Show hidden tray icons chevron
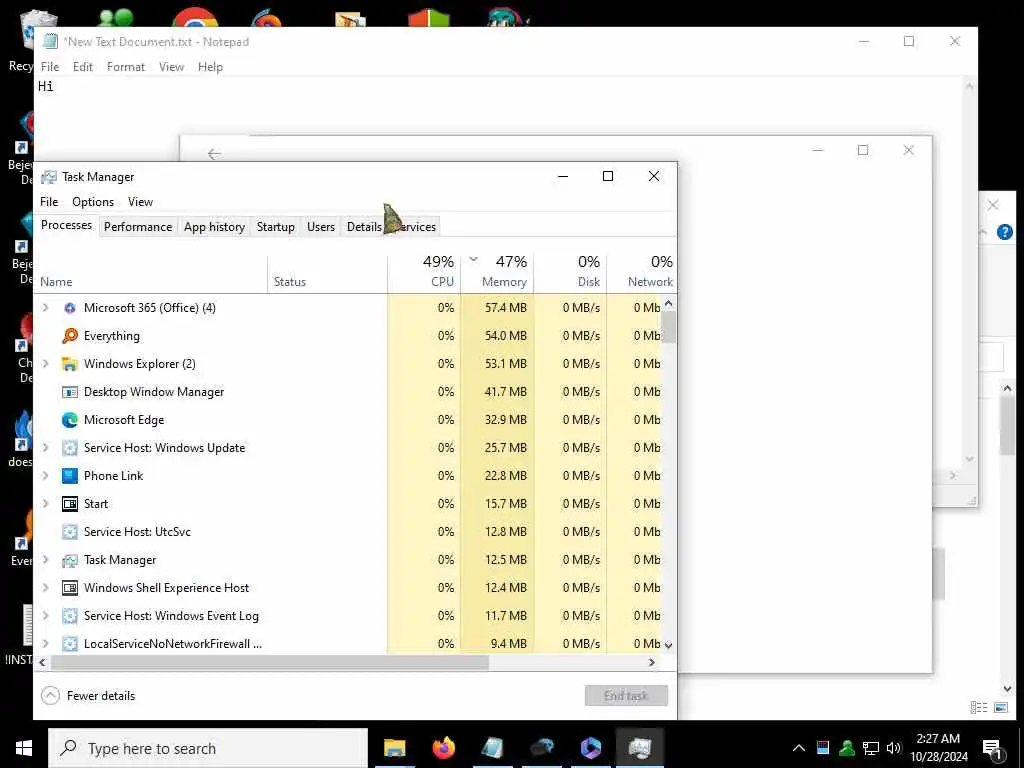1024x768 pixels. [799, 748]
